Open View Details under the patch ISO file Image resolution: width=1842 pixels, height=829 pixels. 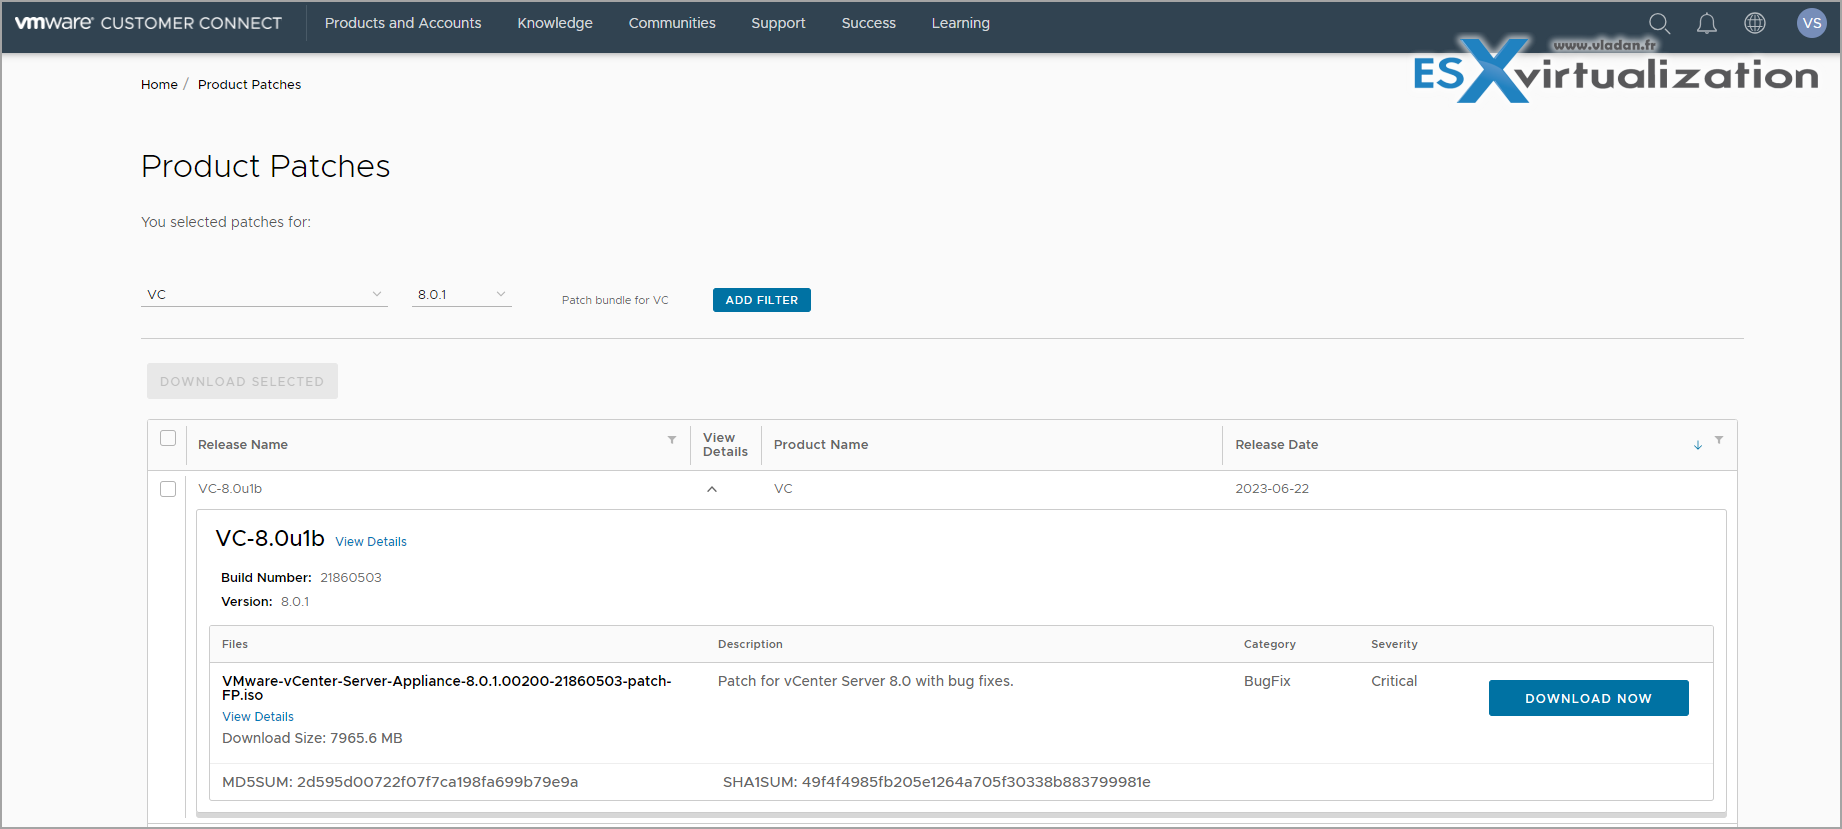coord(258,717)
